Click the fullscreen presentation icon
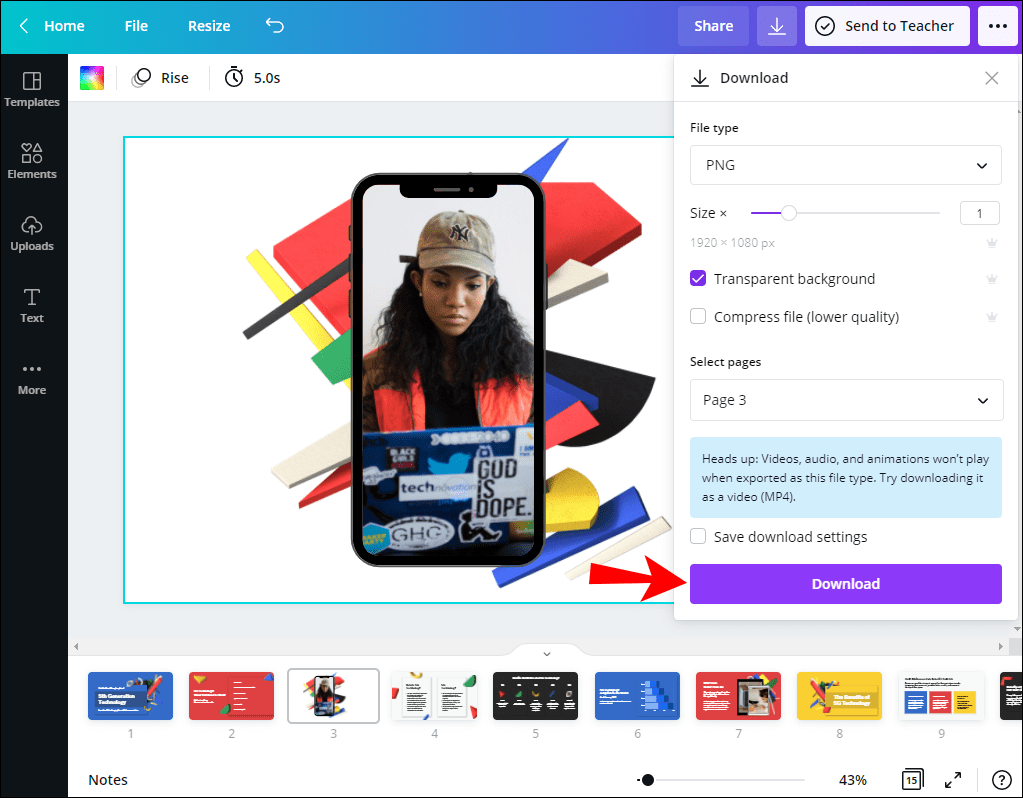Viewport: 1023px width, 798px height. (x=952, y=779)
